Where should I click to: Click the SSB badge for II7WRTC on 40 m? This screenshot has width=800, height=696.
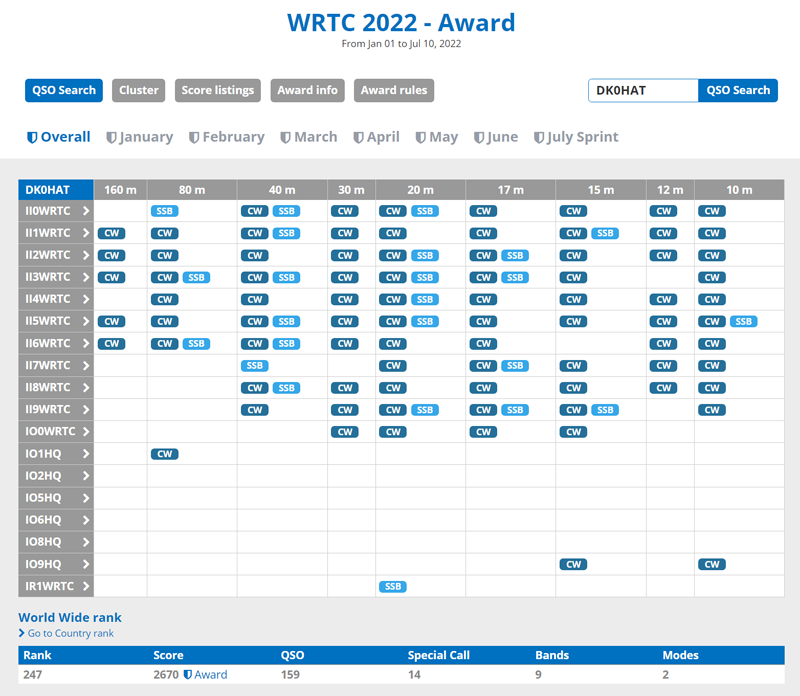point(255,365)
